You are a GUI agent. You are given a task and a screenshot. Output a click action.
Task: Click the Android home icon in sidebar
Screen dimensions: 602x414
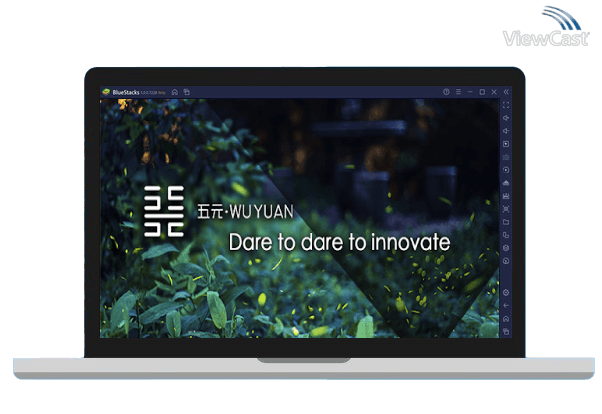tap(506, 319)
